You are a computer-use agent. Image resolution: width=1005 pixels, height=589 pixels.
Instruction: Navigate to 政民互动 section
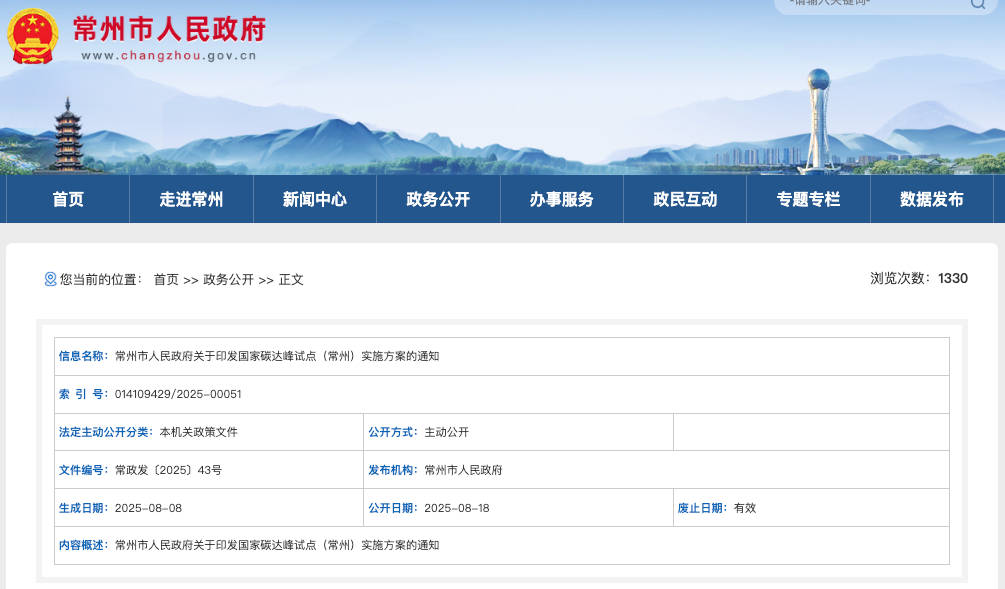(685, 199)
